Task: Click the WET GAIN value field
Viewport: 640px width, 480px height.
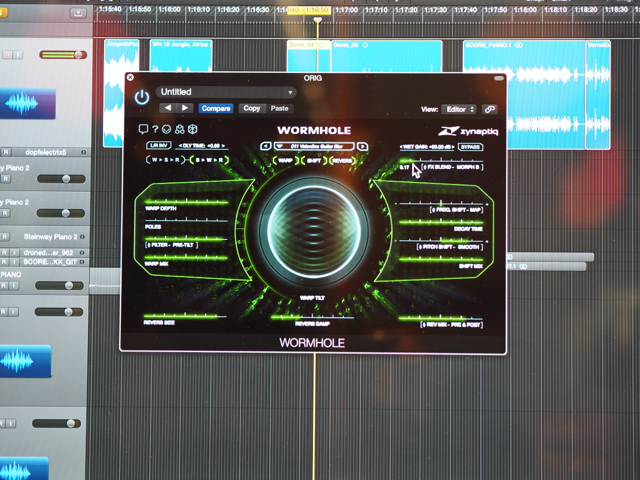Action: click(427, 147)
